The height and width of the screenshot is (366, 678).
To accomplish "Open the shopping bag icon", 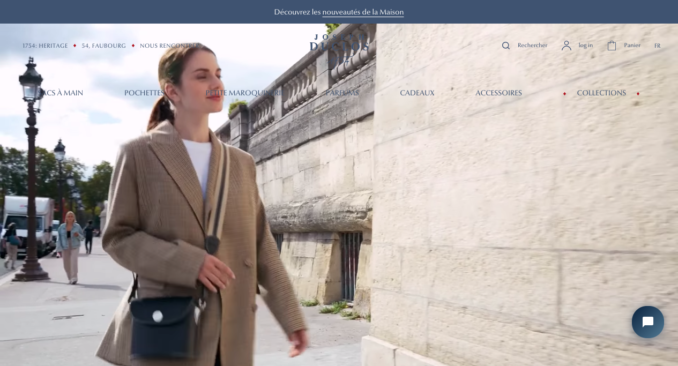I will coord(611,45).
